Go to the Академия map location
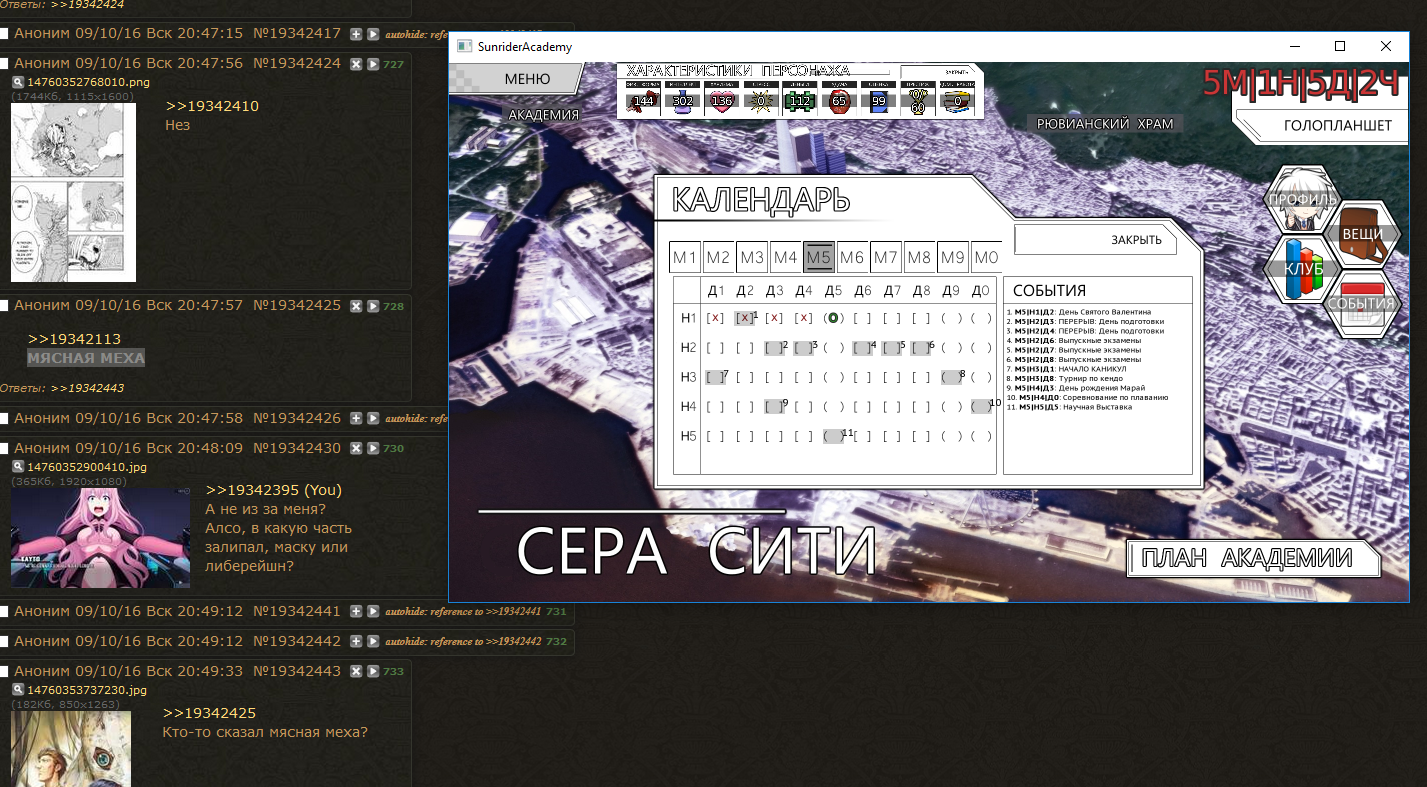The image size is (1427, 787). point(544,114)
